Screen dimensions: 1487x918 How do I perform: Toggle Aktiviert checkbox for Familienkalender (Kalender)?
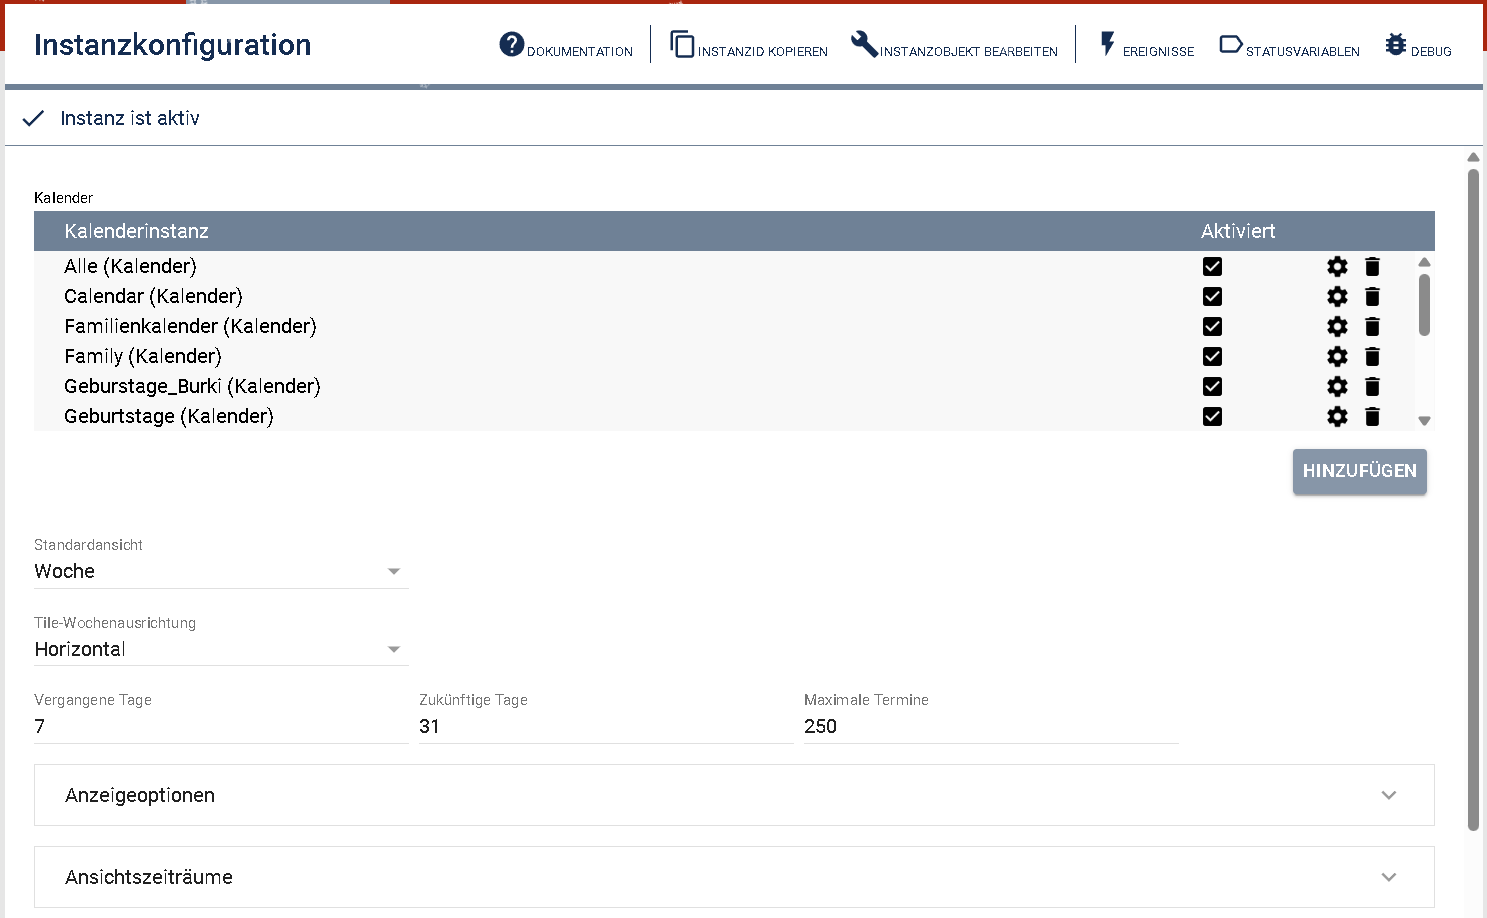pos(1212,327)
